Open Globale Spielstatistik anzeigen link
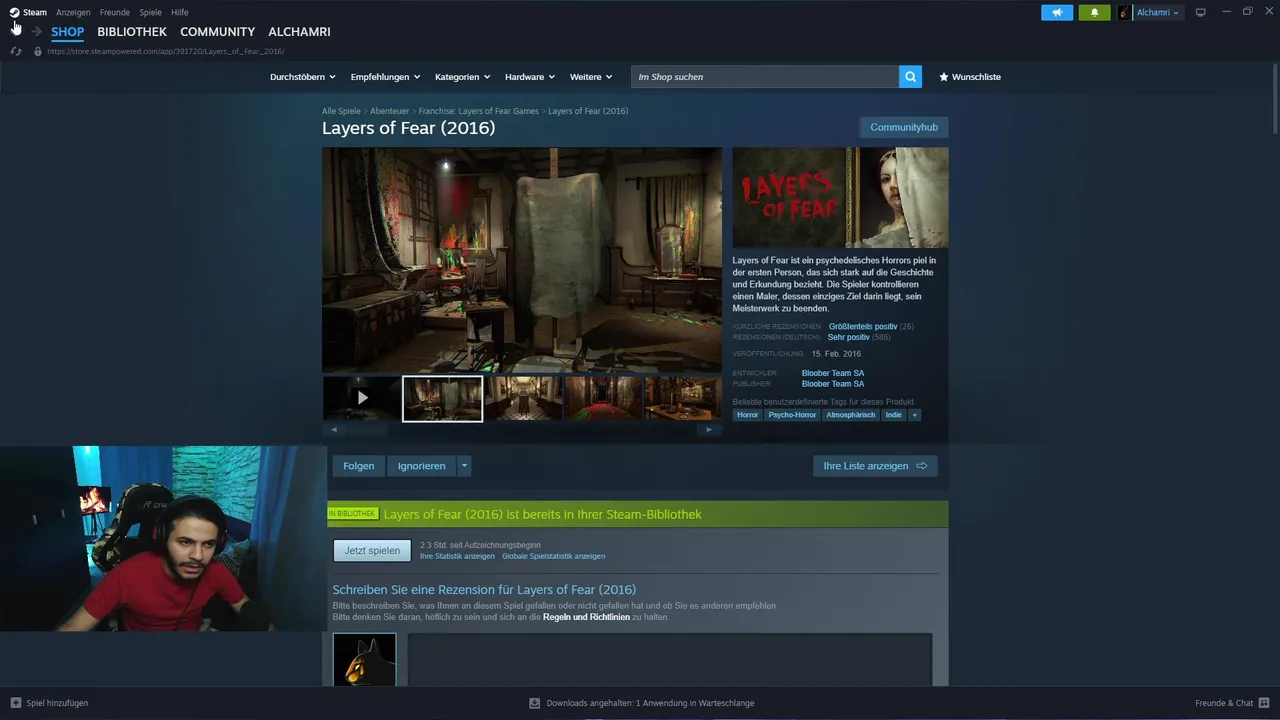 point(553,556)
